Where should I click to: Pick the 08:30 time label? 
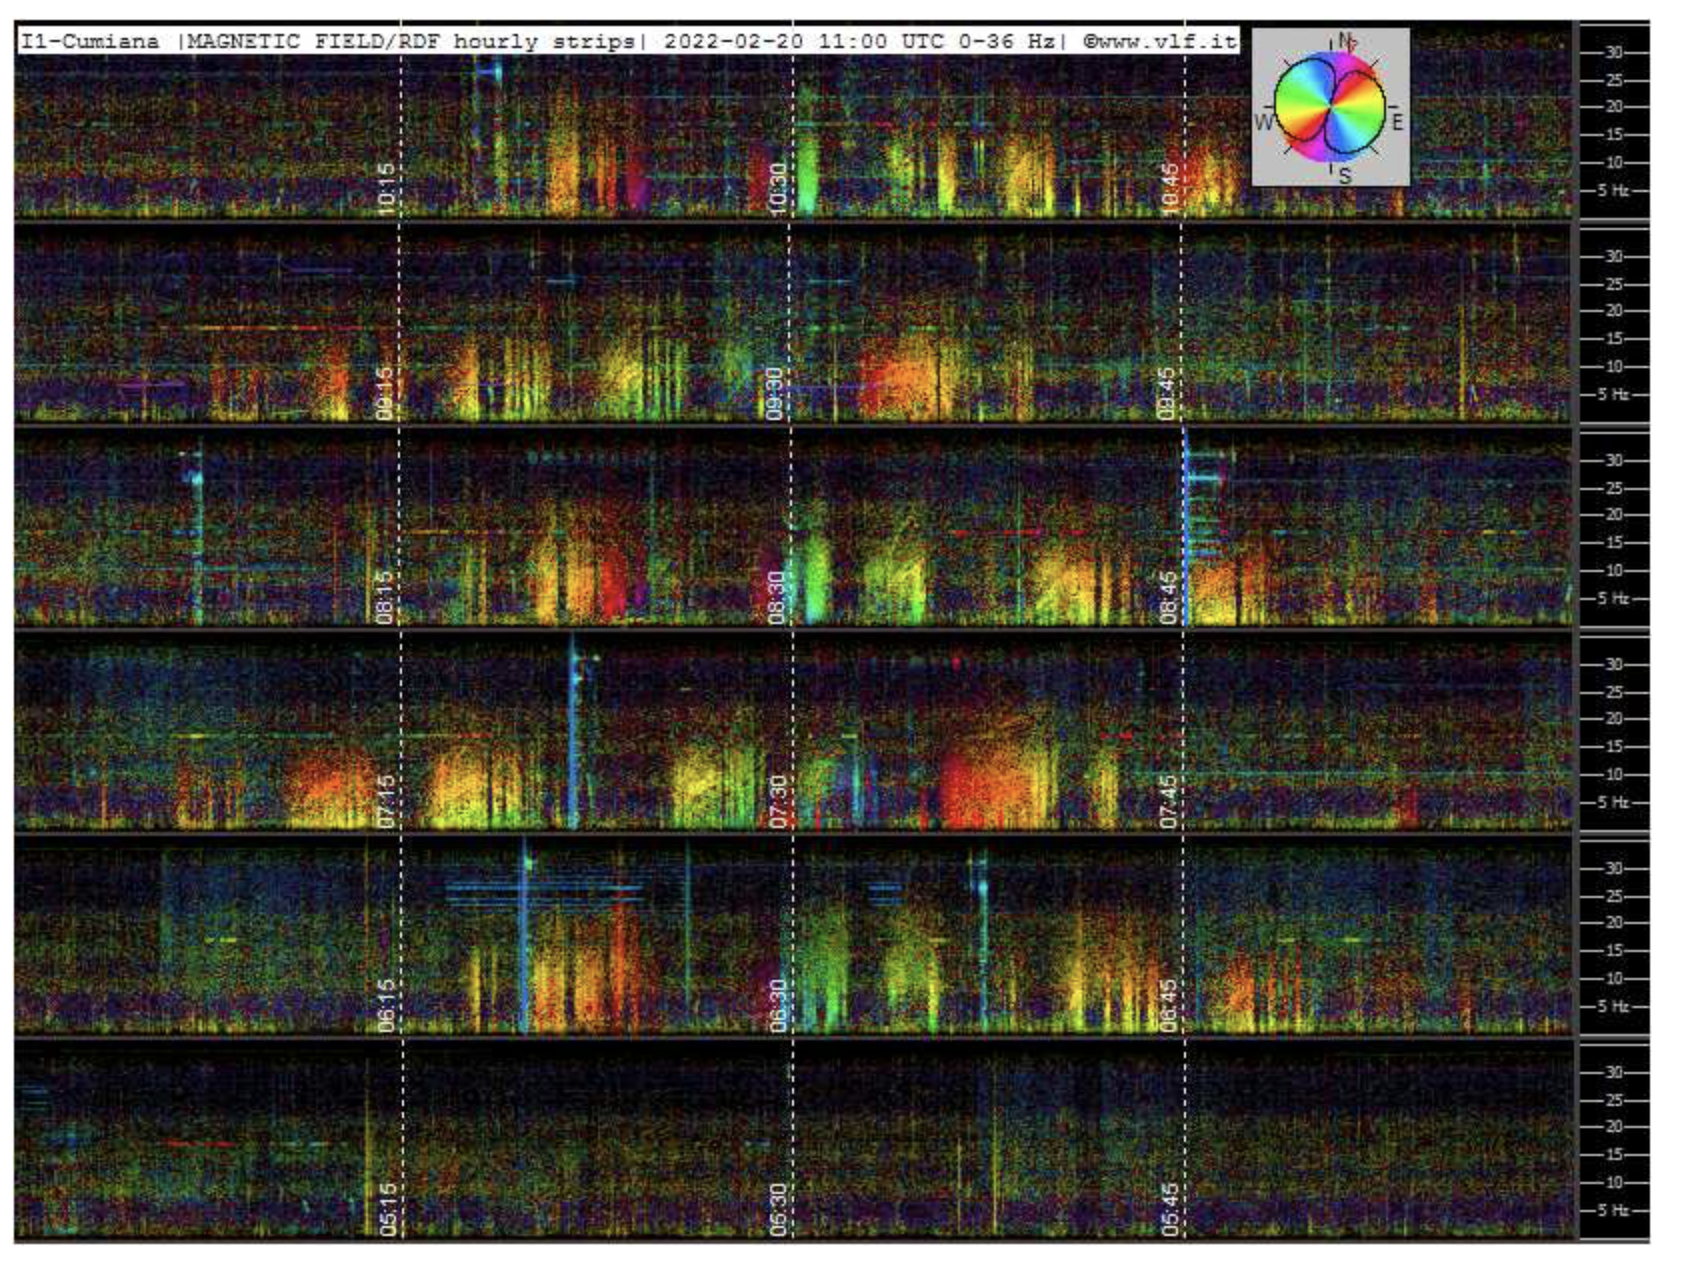pyautogui.click(x=779, y=597)
